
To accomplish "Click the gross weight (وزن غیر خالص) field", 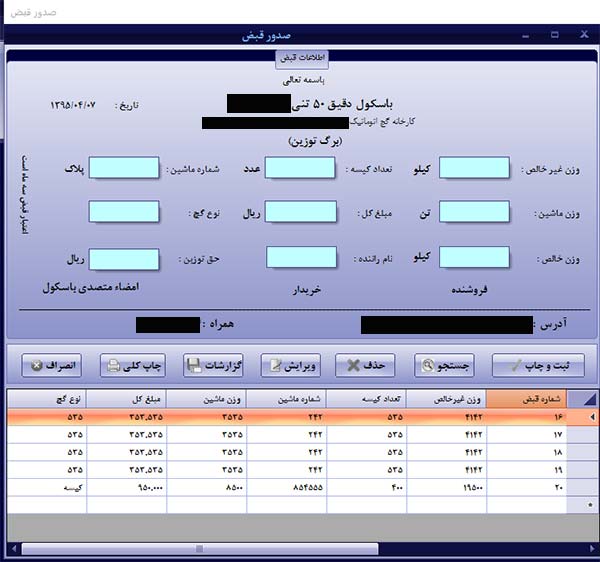I will tap(473, 169).
